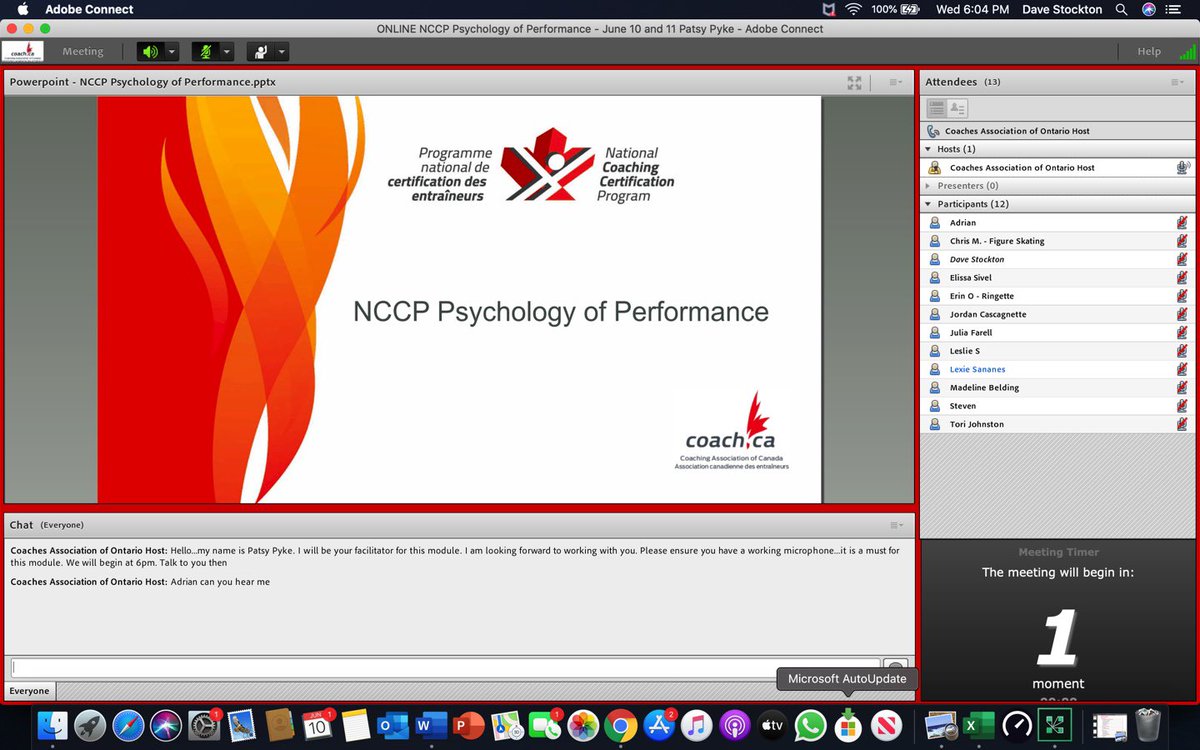1200x750 pixels.
Task: Expand the Presenters (0) section
Action: pyautogui.click(x=927, y=185)
